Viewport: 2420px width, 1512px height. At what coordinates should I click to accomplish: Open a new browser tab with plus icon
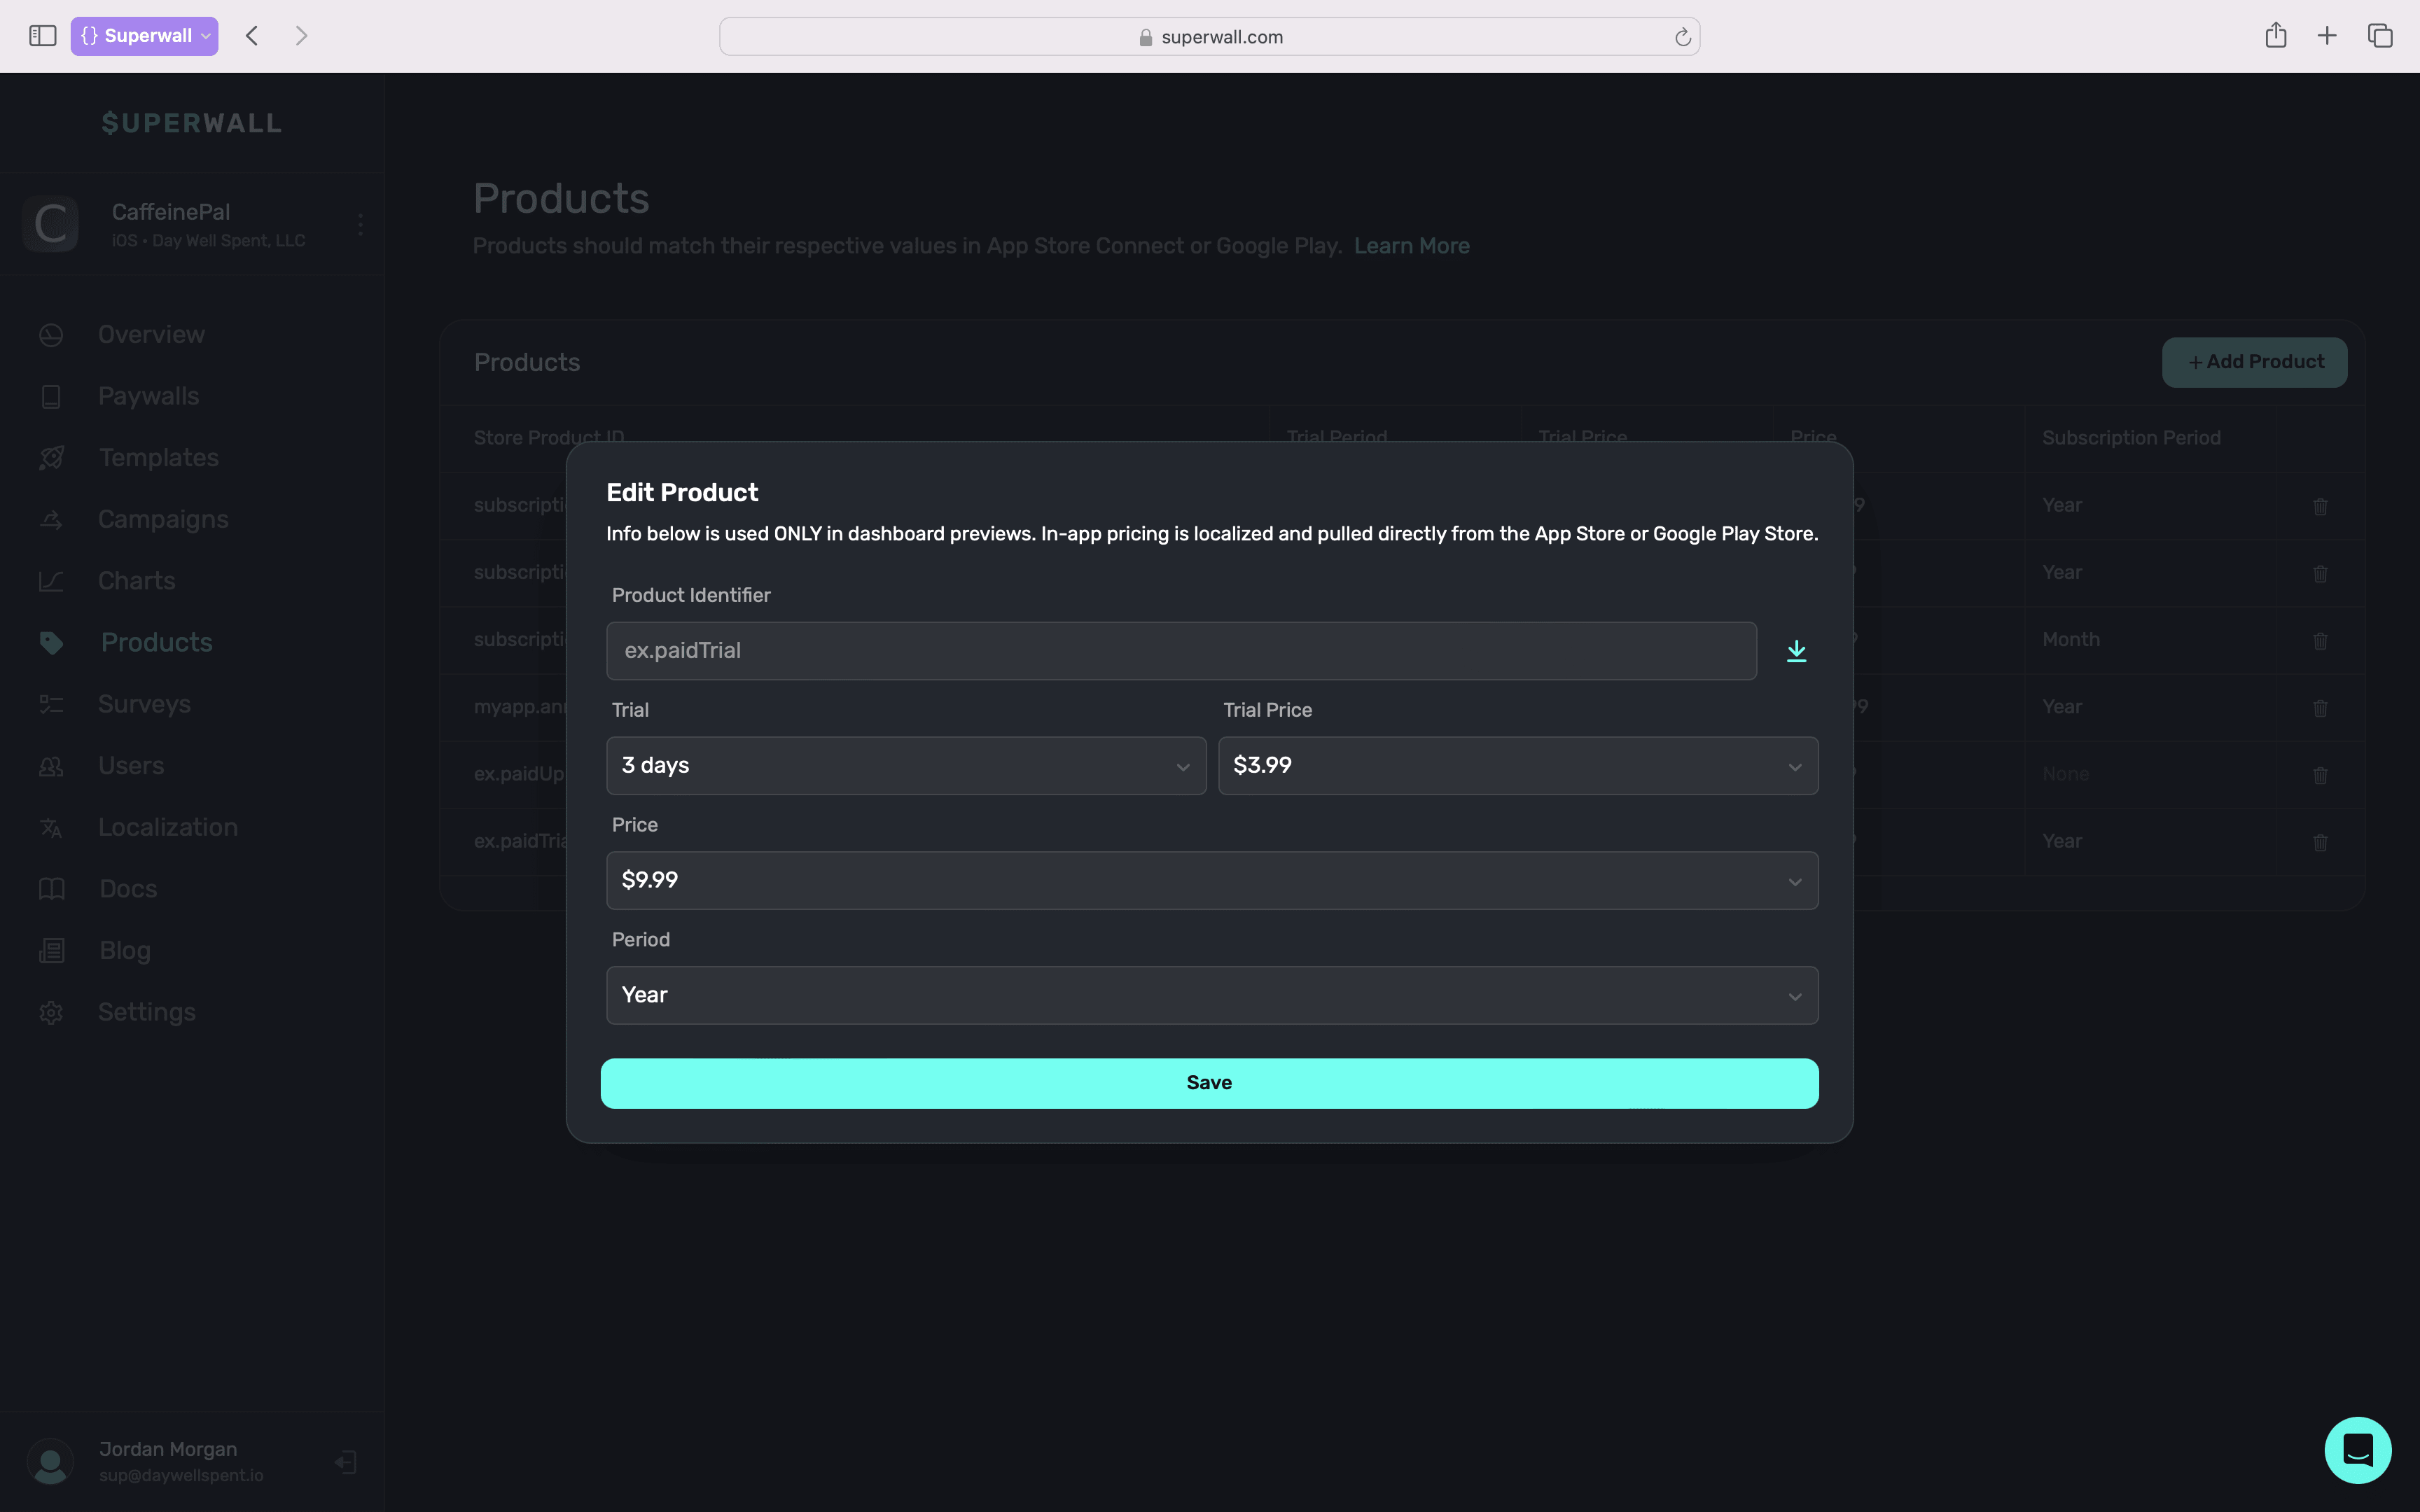[2327, 36]
